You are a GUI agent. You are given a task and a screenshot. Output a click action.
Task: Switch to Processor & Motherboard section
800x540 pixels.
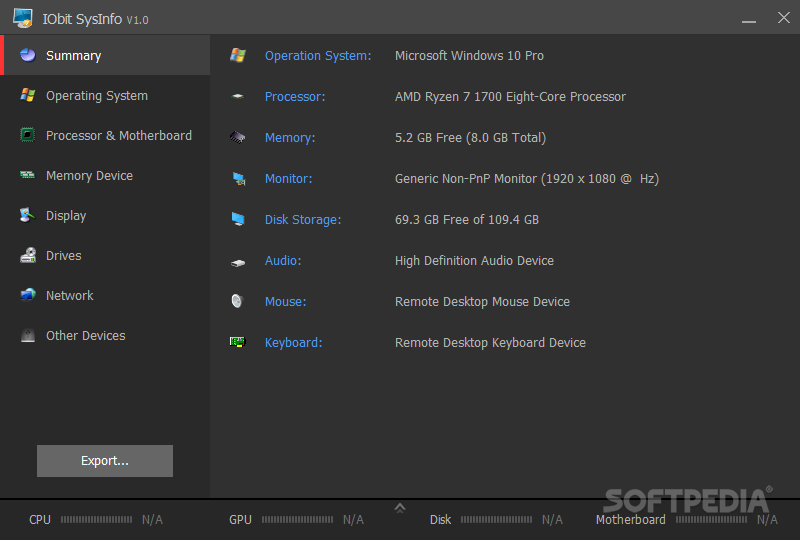click(107, 135)
